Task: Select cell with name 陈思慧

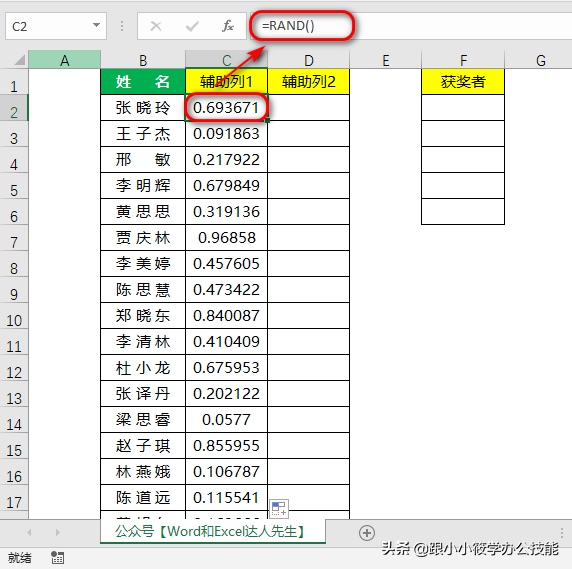Action: coord(143,290)
